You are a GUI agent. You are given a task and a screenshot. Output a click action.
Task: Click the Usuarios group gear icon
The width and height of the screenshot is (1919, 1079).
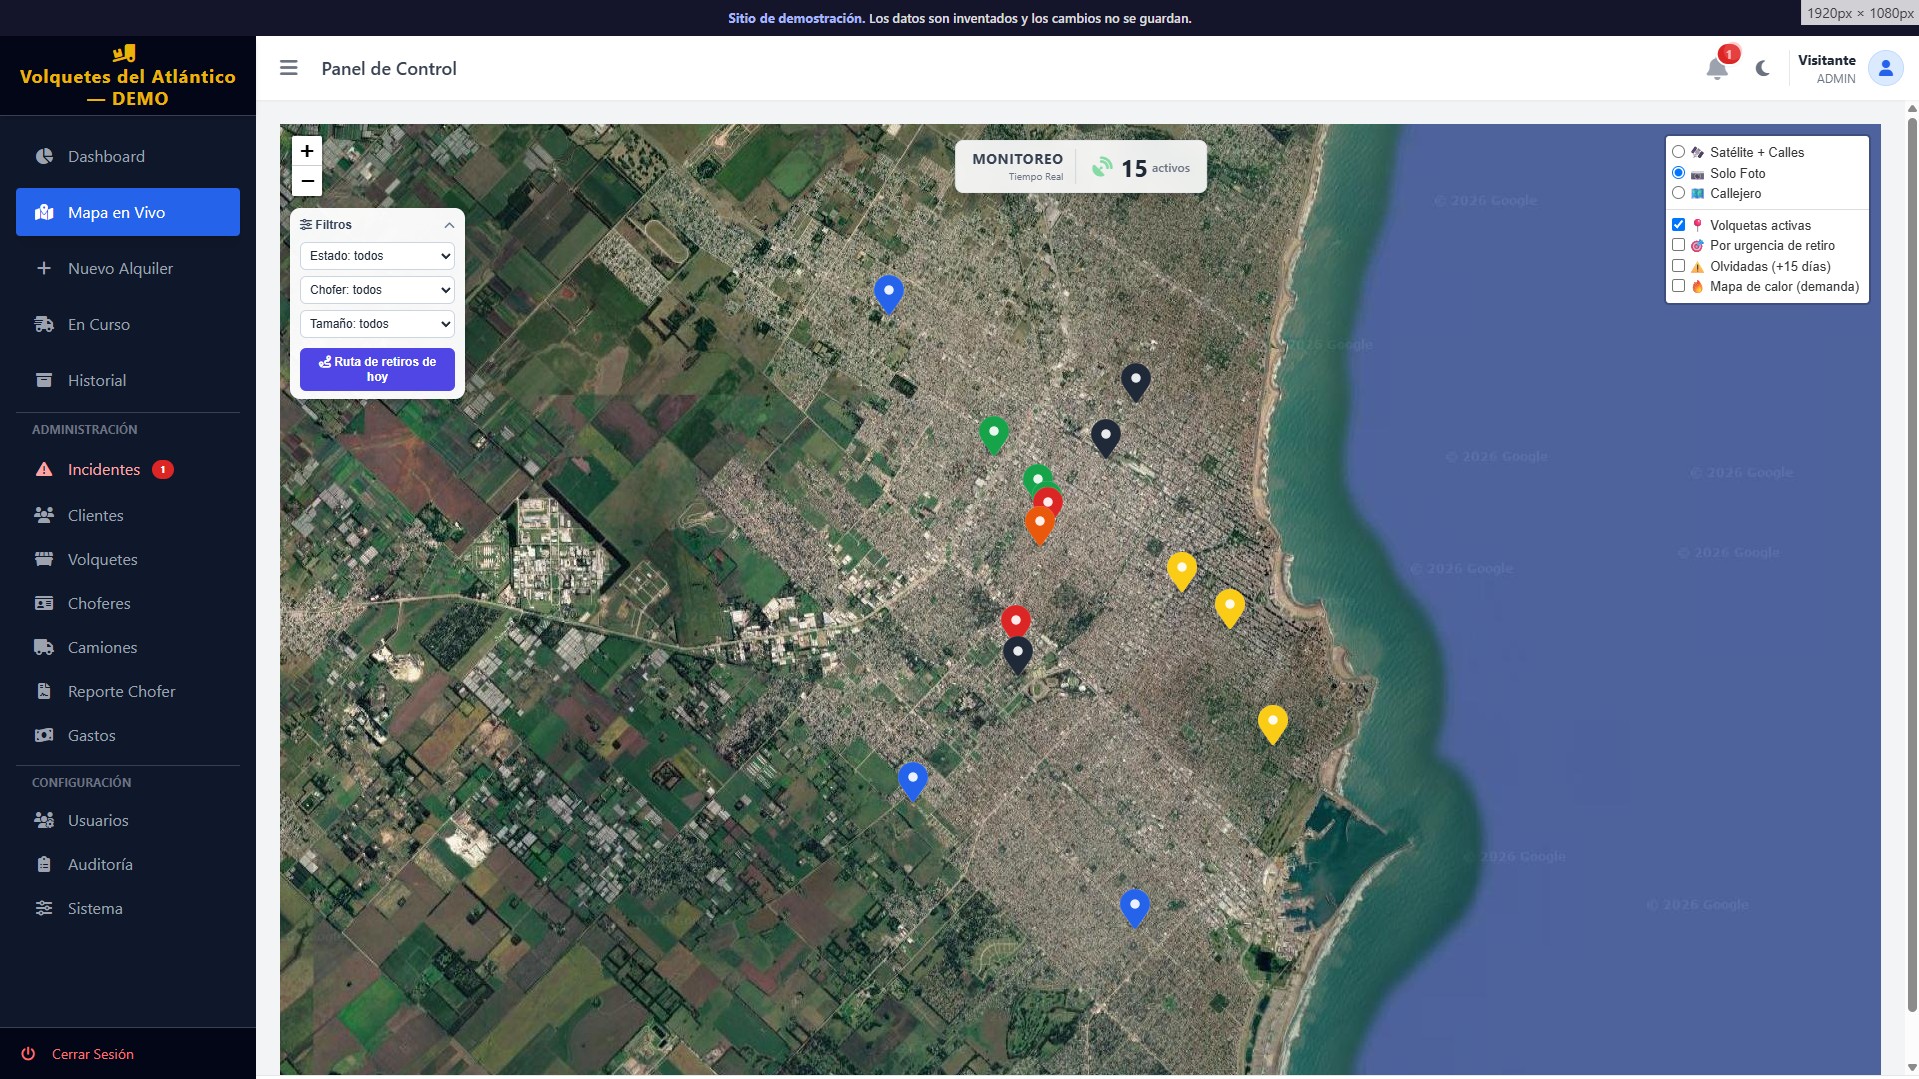(44, 820)
